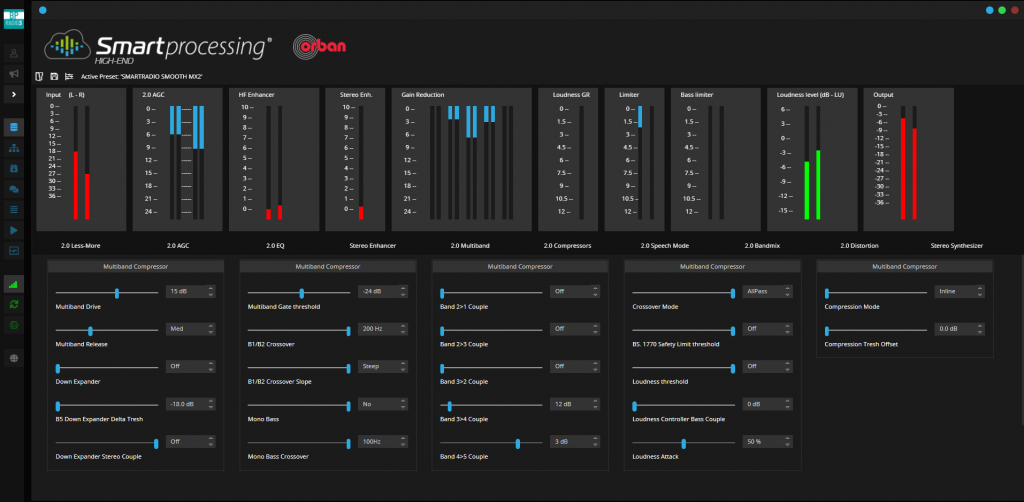Click the green sync arrows icon
Viewport: 1024px width, 502px height.
coord(14,304)
